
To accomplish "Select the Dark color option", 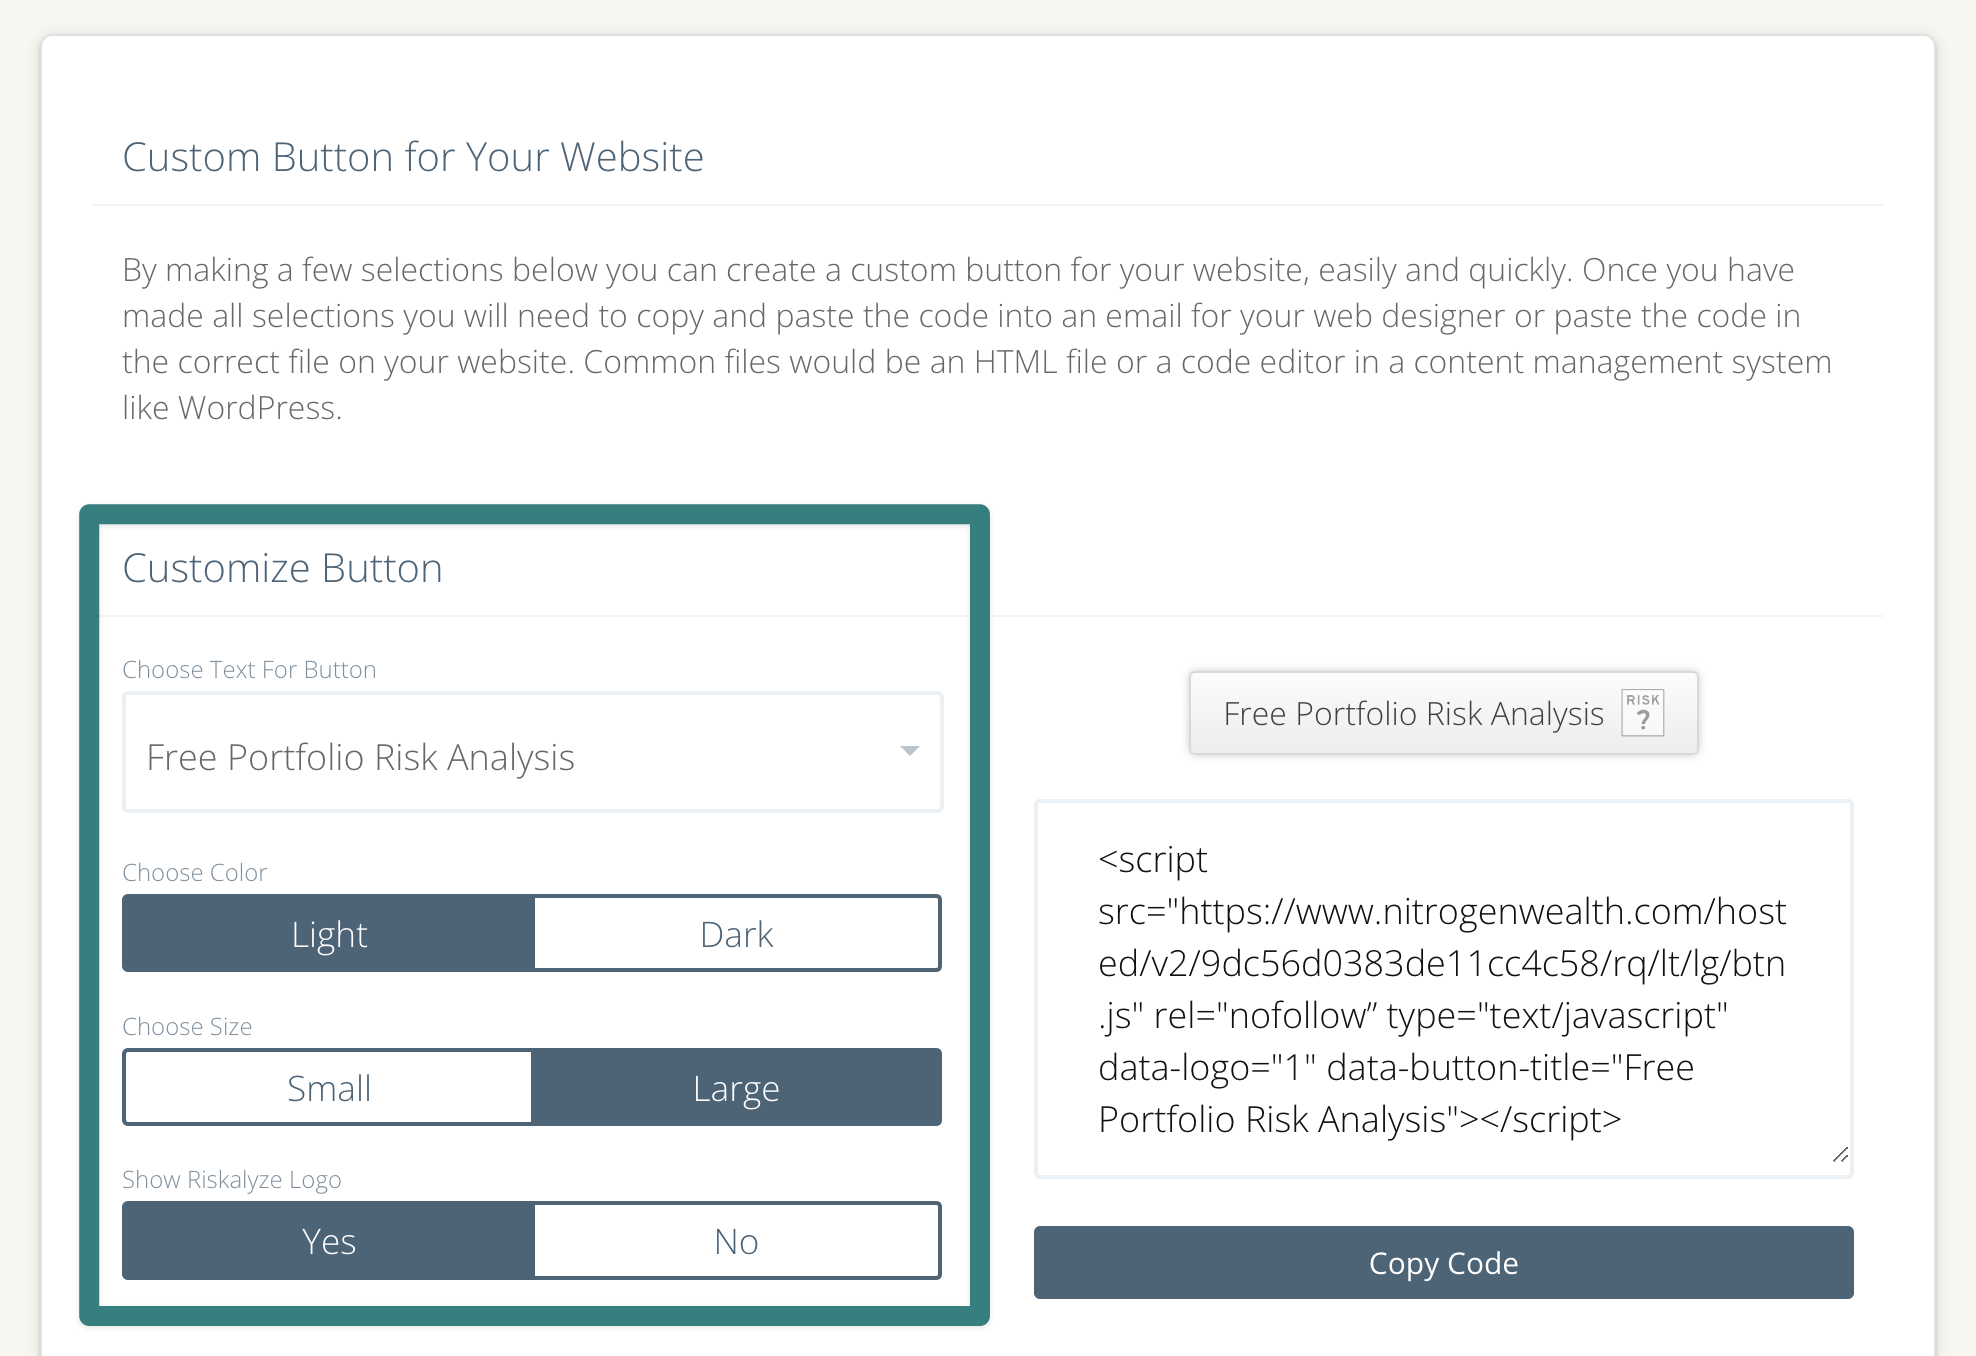I will [x=737, y=933].
